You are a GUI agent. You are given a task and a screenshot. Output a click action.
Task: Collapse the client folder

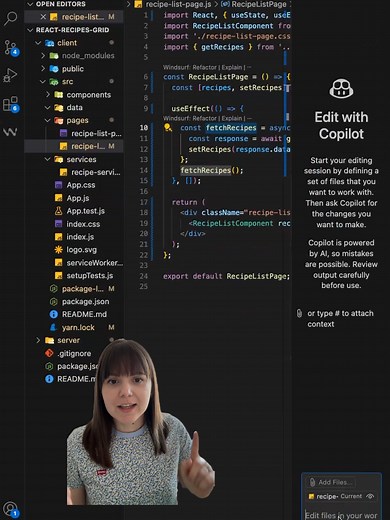(38, 43)
